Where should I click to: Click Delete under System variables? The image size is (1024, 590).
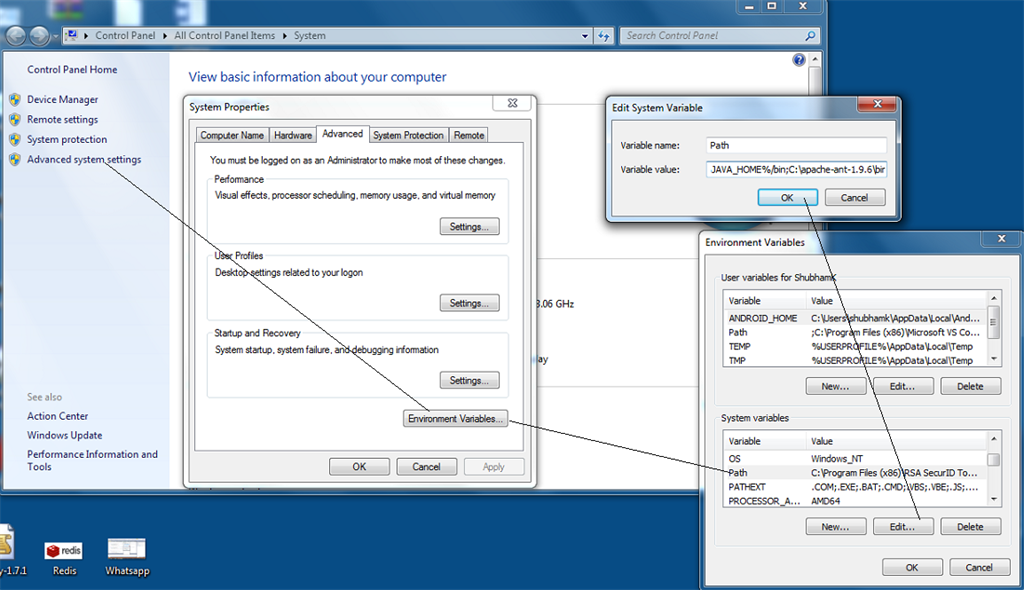pos(970,527)
